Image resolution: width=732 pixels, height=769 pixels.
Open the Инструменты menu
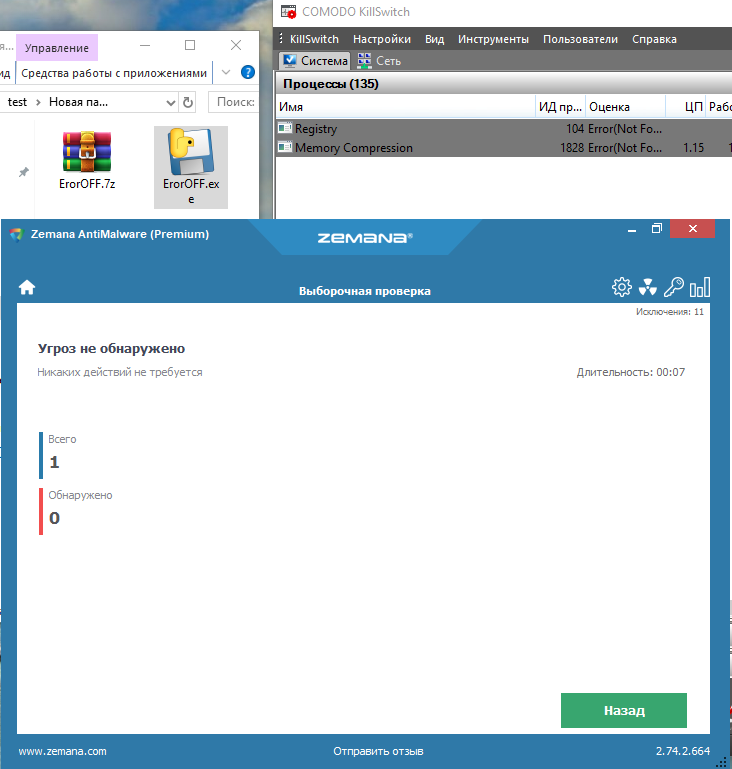493,39
